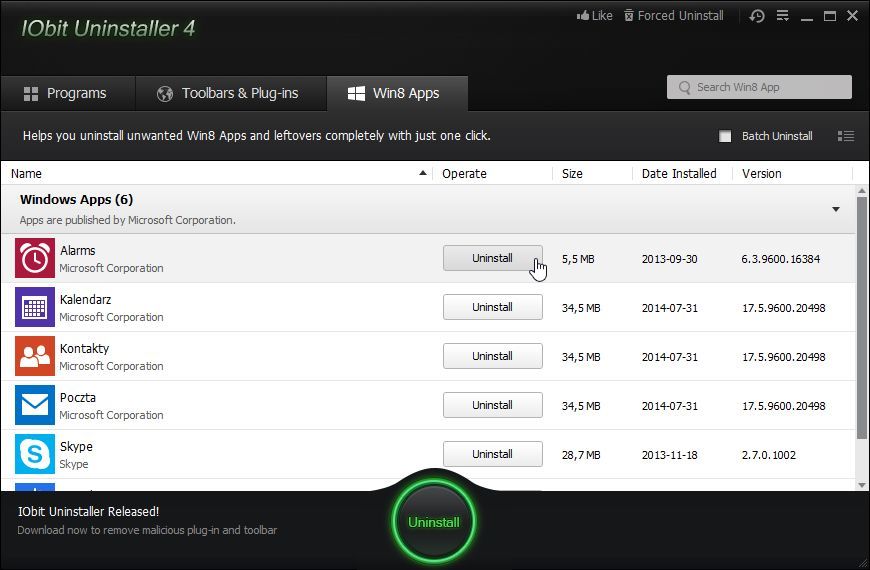Uninstall the Skype app

tap(493, 454)
